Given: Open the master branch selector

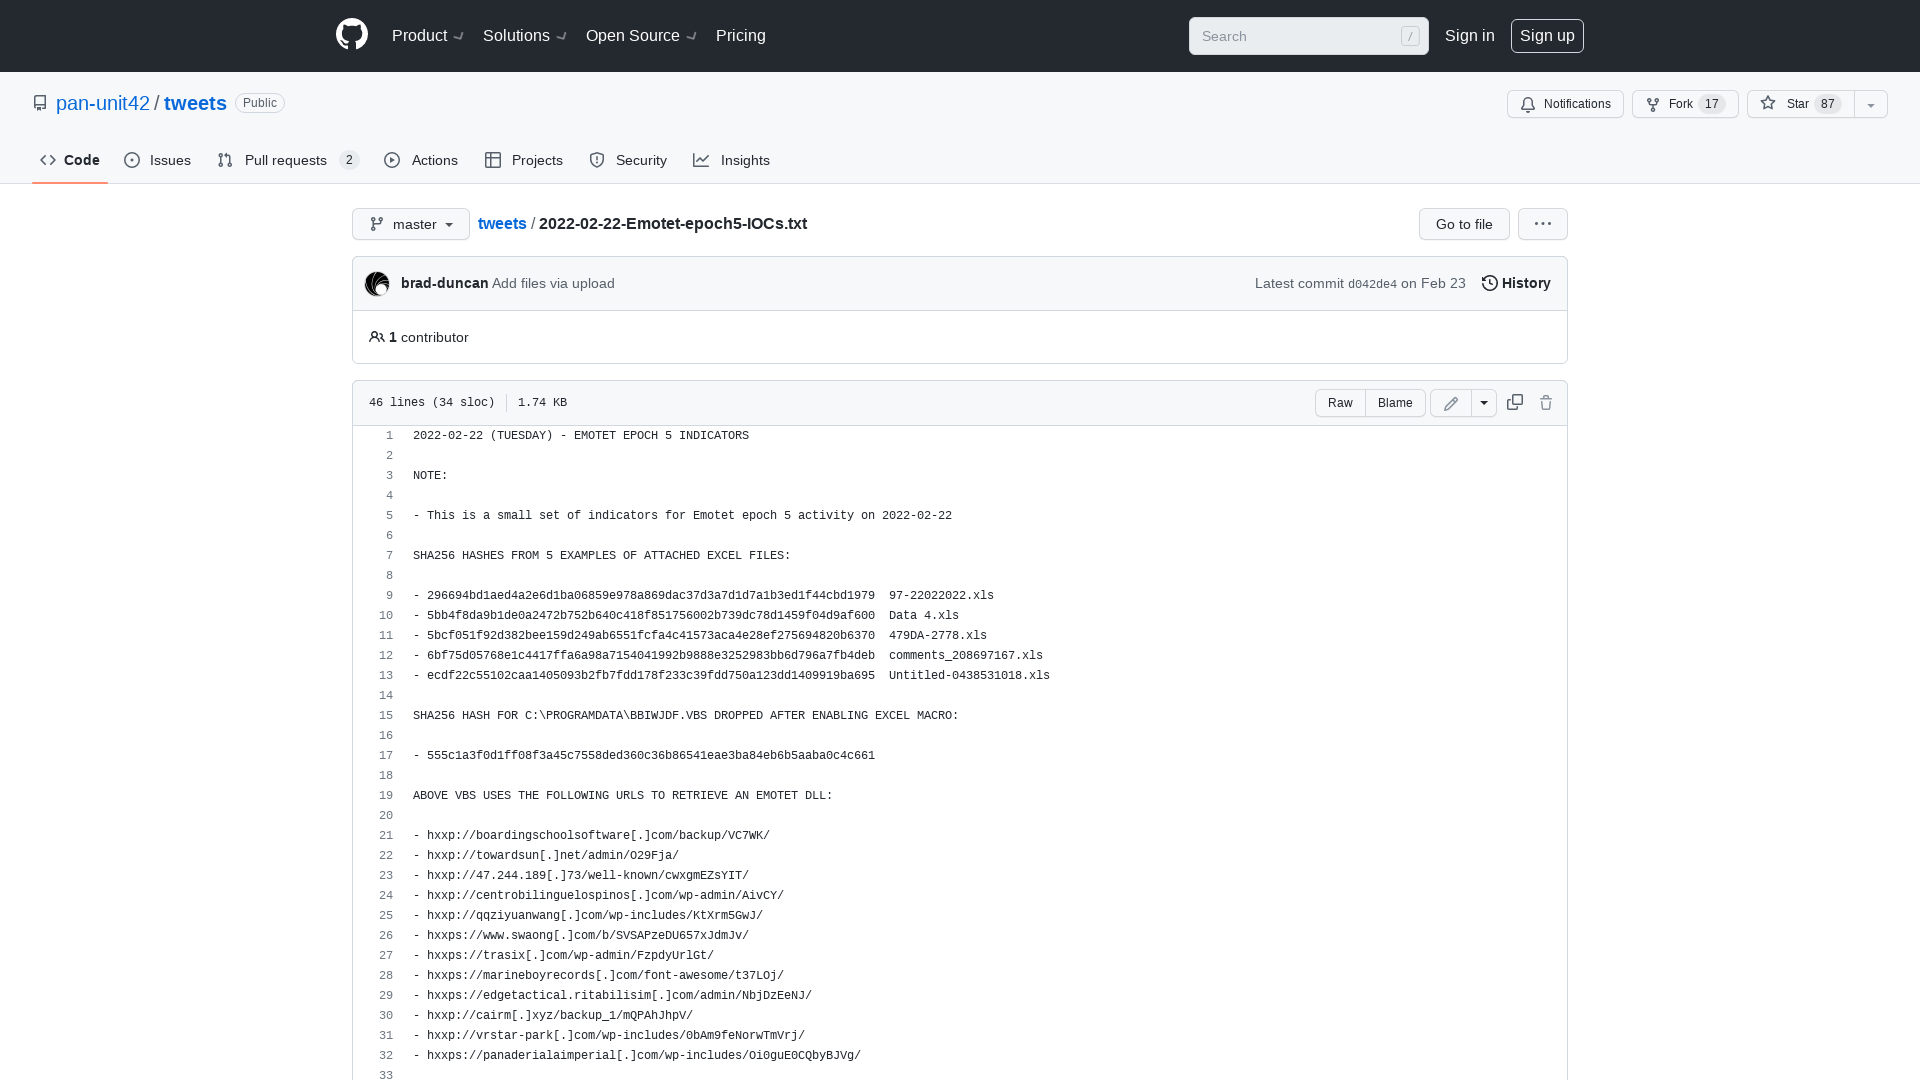Looking at the screenshot, I should 411,224.
